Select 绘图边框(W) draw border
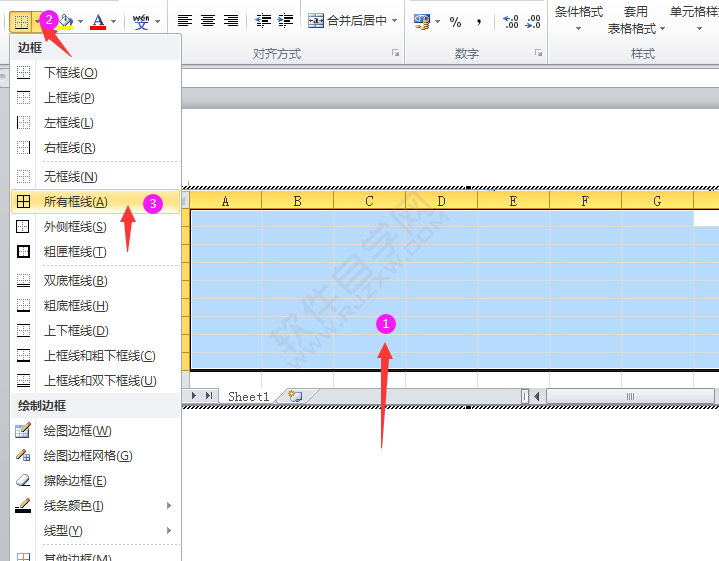This screenshot has height=561, width=719. click(x=95, y=430)
